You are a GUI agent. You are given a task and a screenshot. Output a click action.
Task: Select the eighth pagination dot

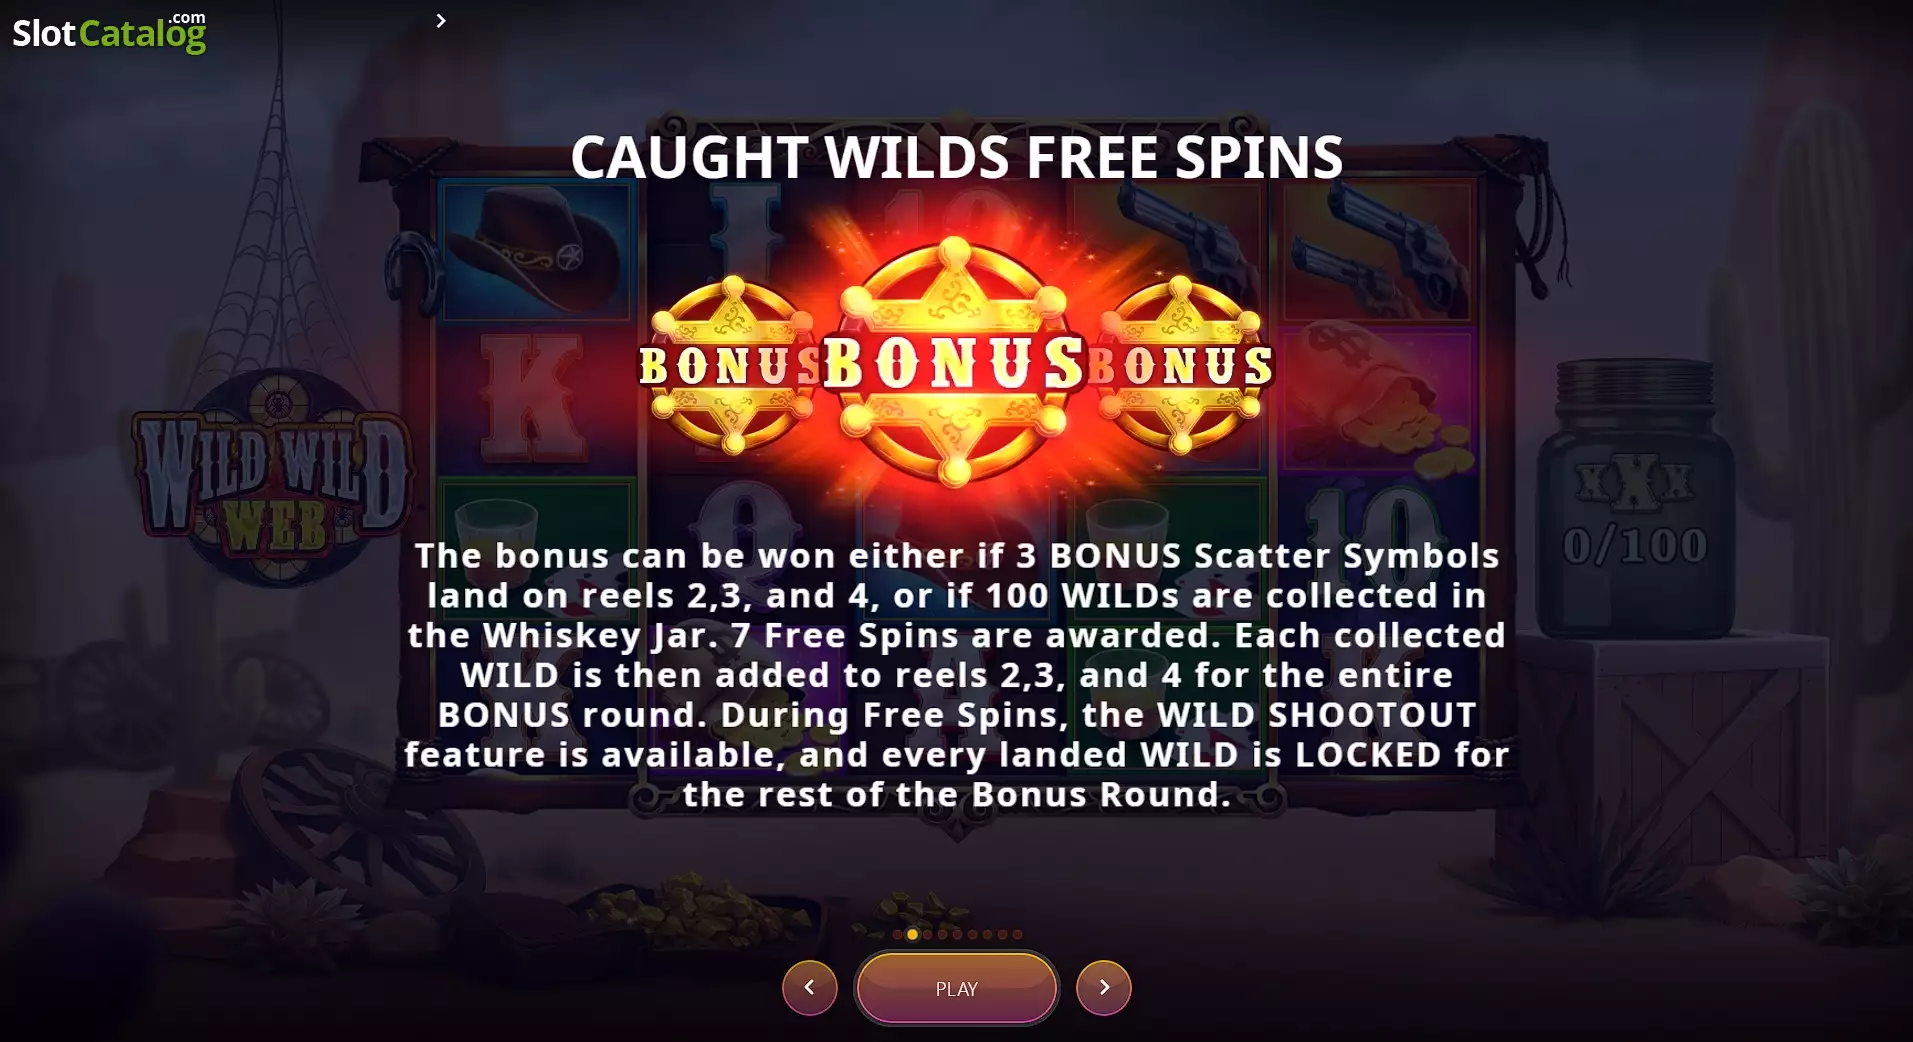click(1002, 934)
